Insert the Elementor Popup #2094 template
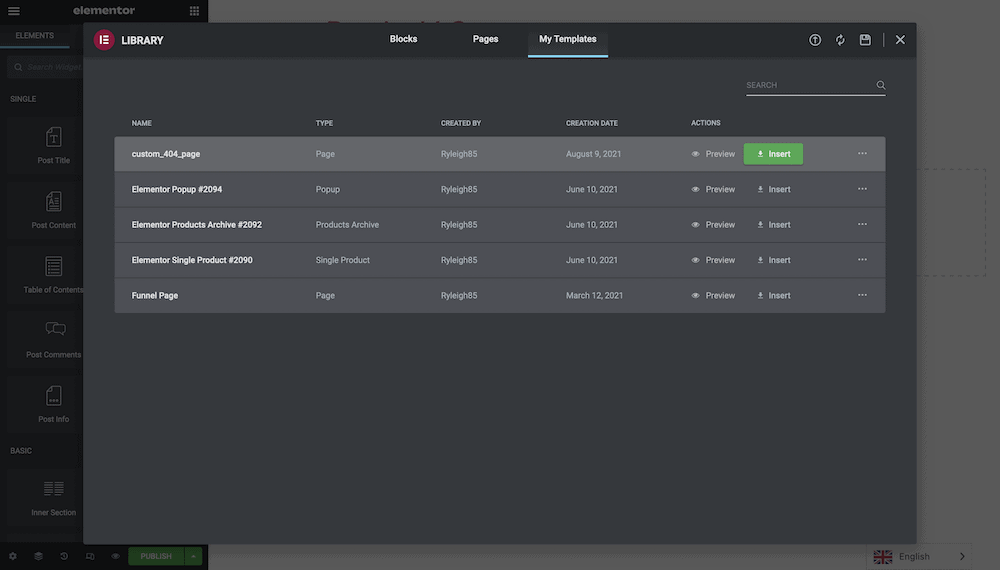The width and height of the screenshot is (1000, 570). pos(774,189)
